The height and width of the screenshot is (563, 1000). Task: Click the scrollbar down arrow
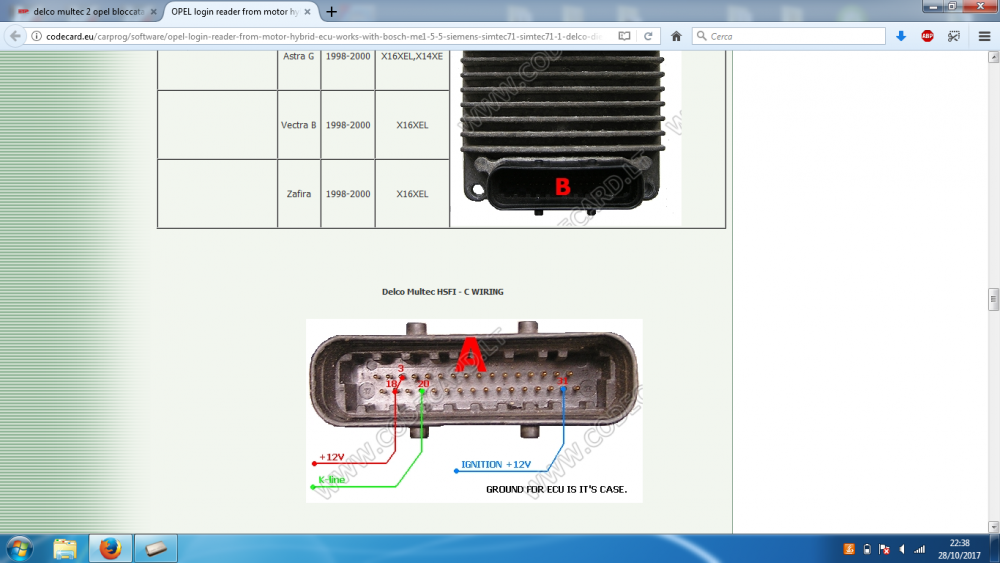click(993, 527)
